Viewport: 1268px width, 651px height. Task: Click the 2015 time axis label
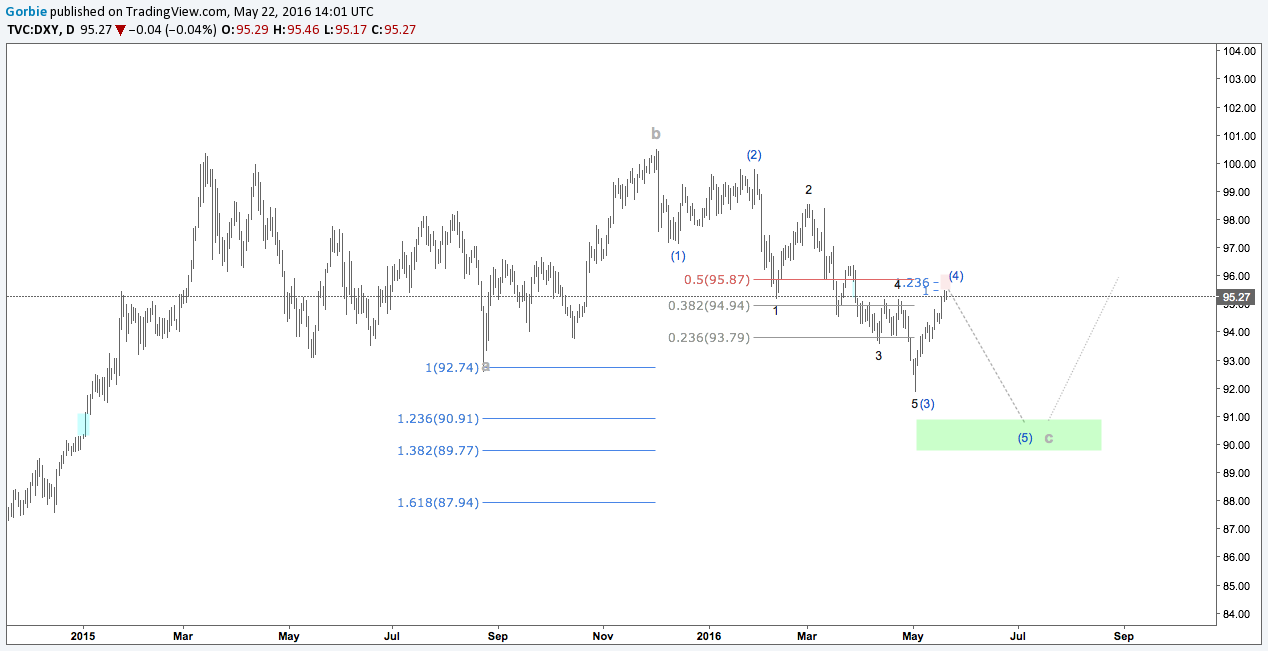click(x=84, y=635)
